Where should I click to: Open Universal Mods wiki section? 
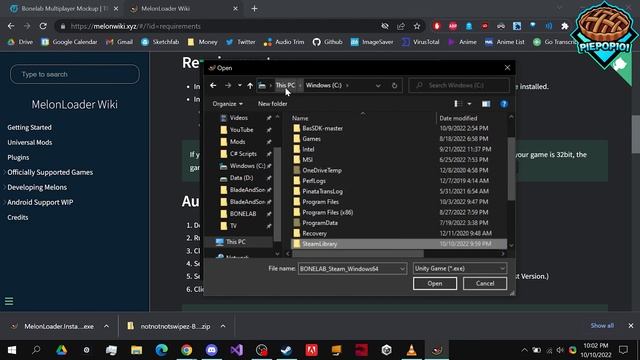coord(30,142)
